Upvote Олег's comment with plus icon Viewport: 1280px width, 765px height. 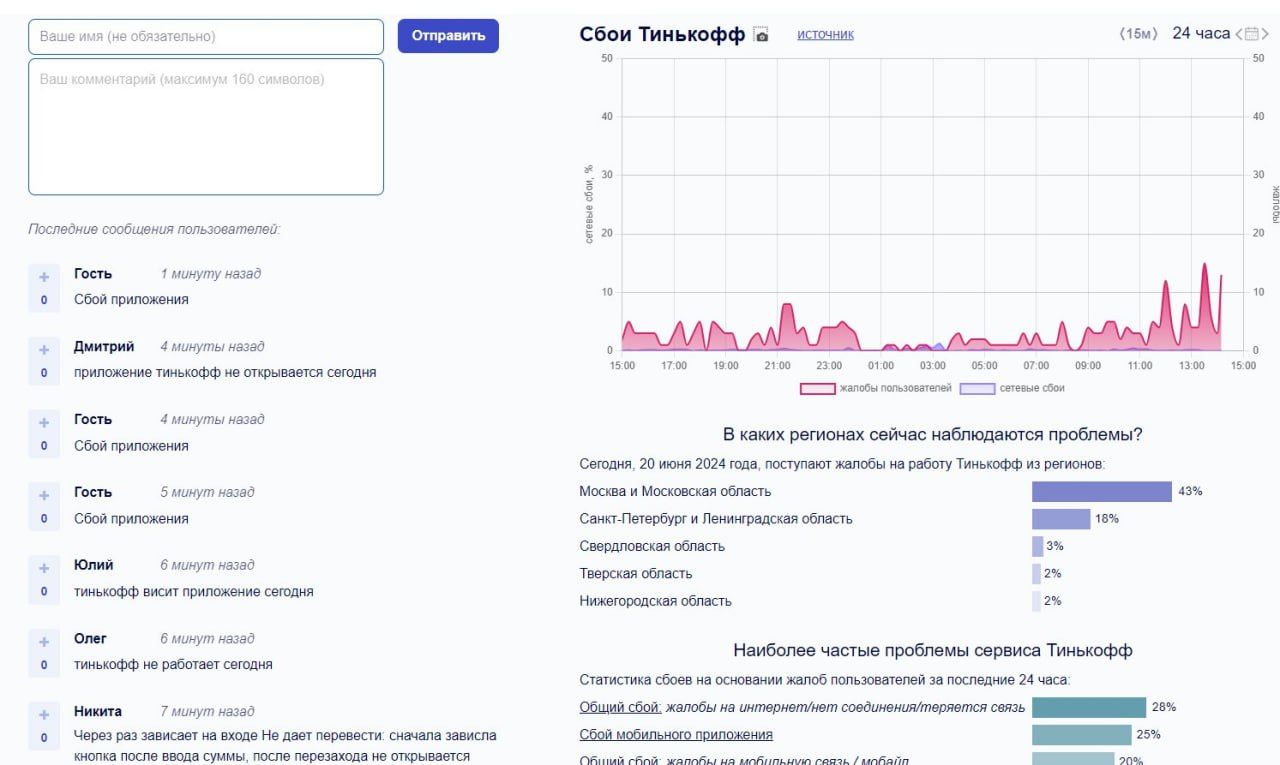click(x=44, y=641)
